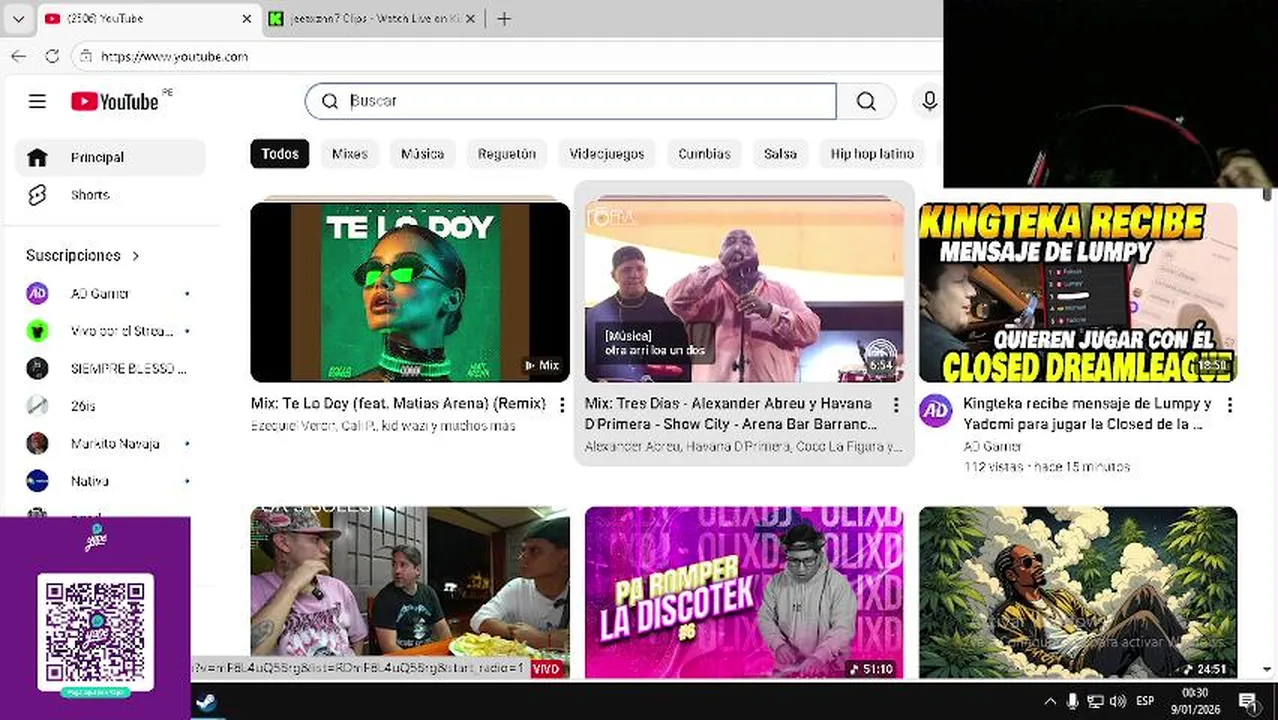Go back with browser back arrow
Image resolution: width=1278 pixels, height=720 pixels.
click(x=18, y=57)
